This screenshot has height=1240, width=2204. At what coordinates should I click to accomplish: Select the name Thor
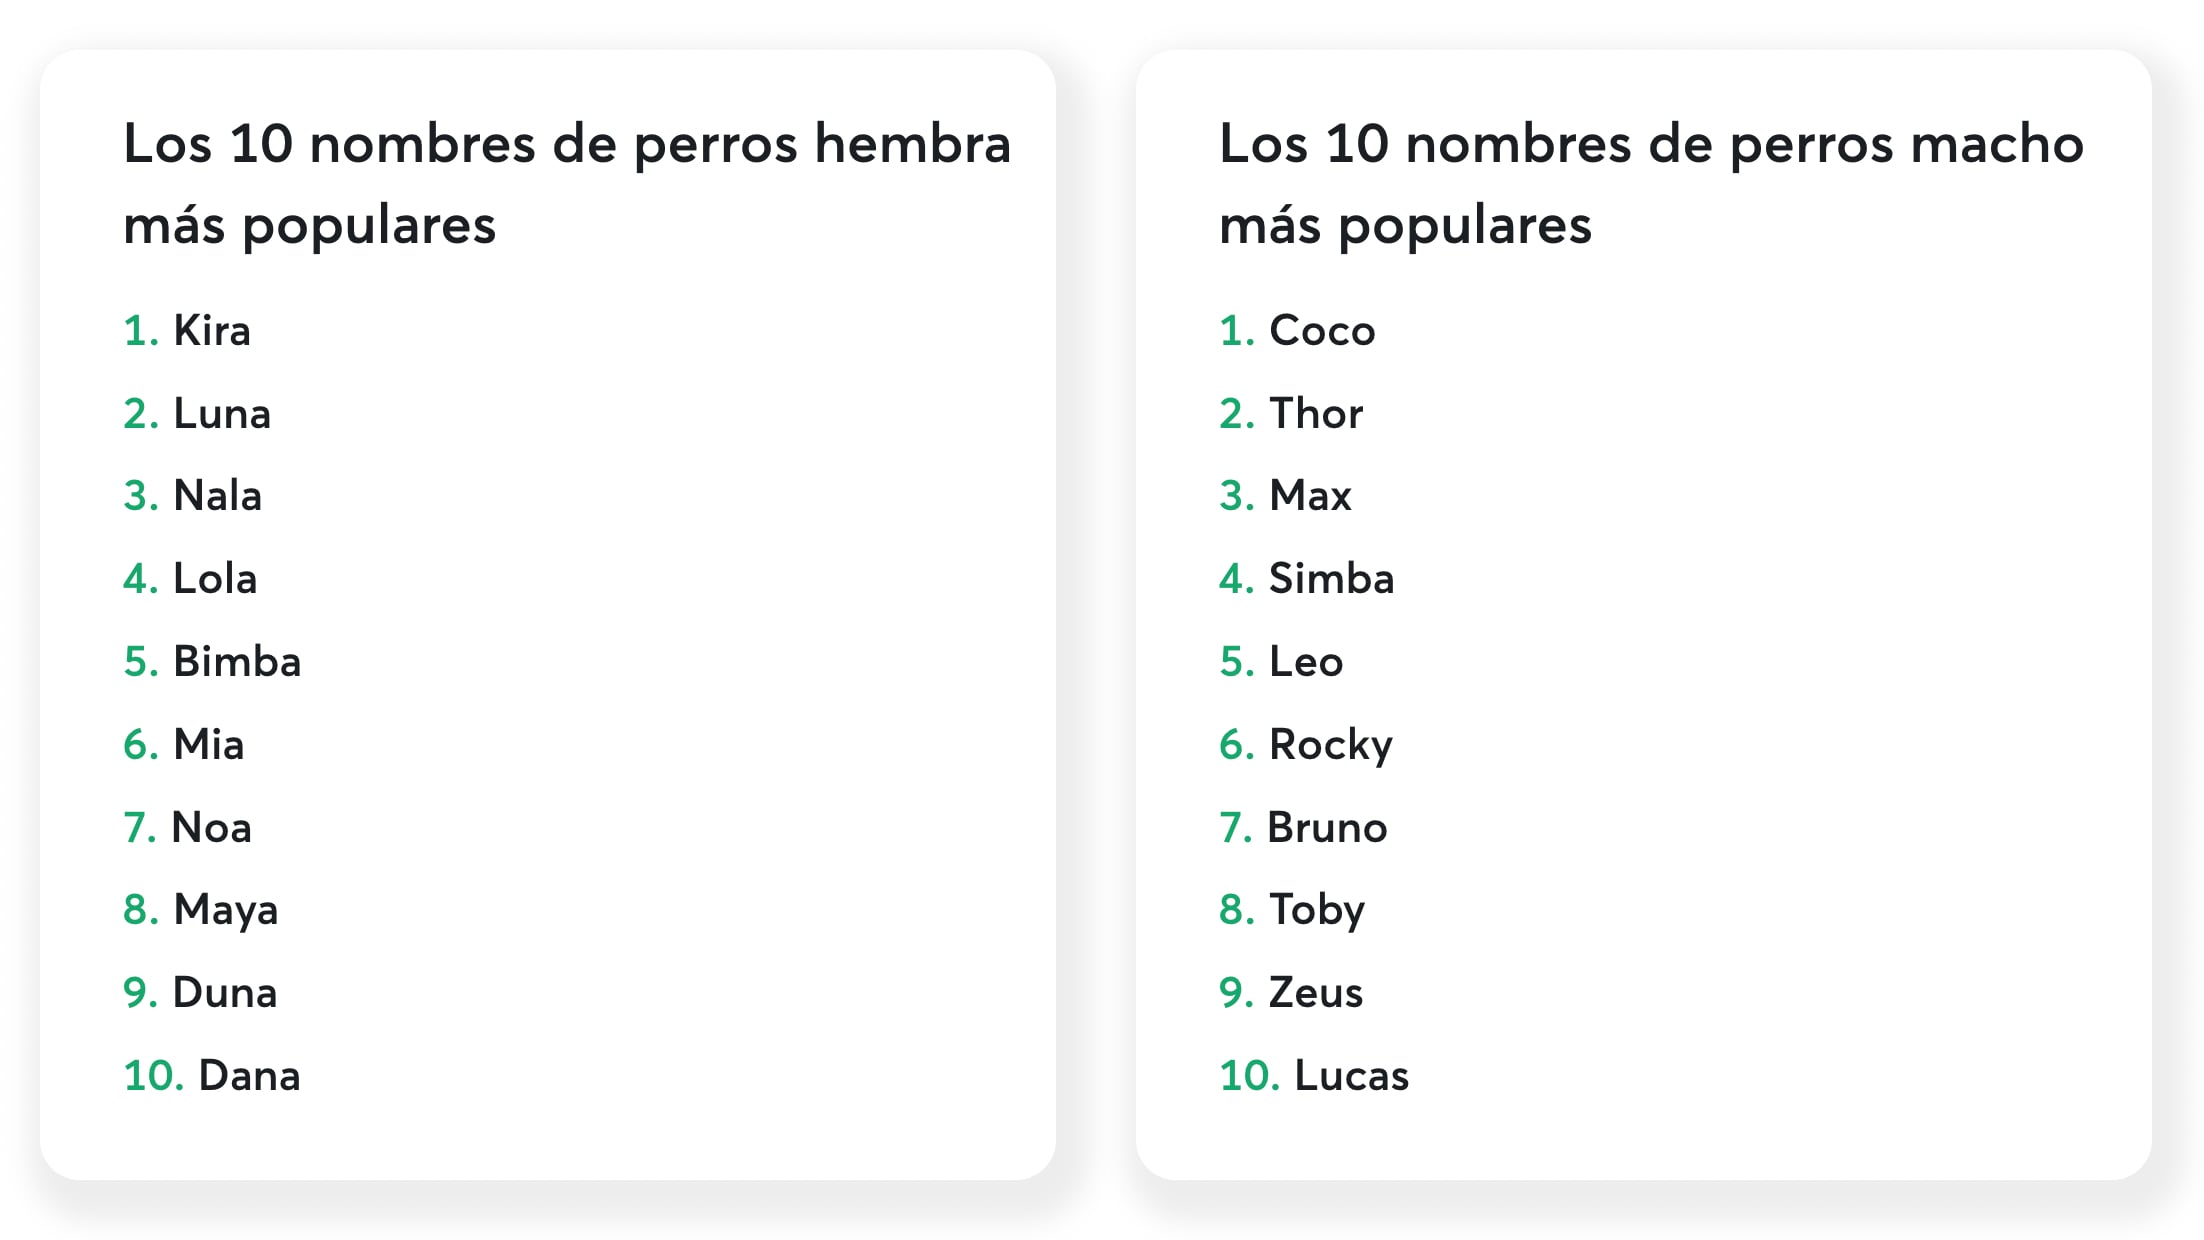1315,414
